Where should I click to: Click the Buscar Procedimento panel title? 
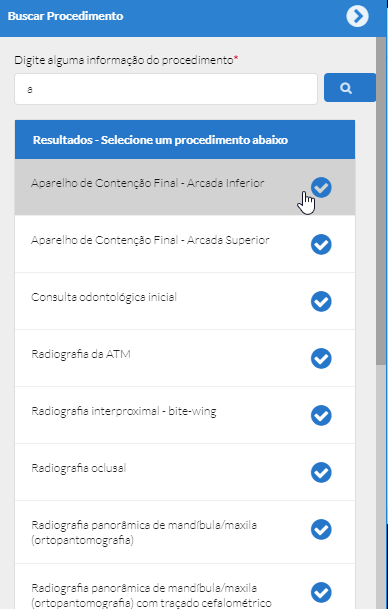point(65,16)
